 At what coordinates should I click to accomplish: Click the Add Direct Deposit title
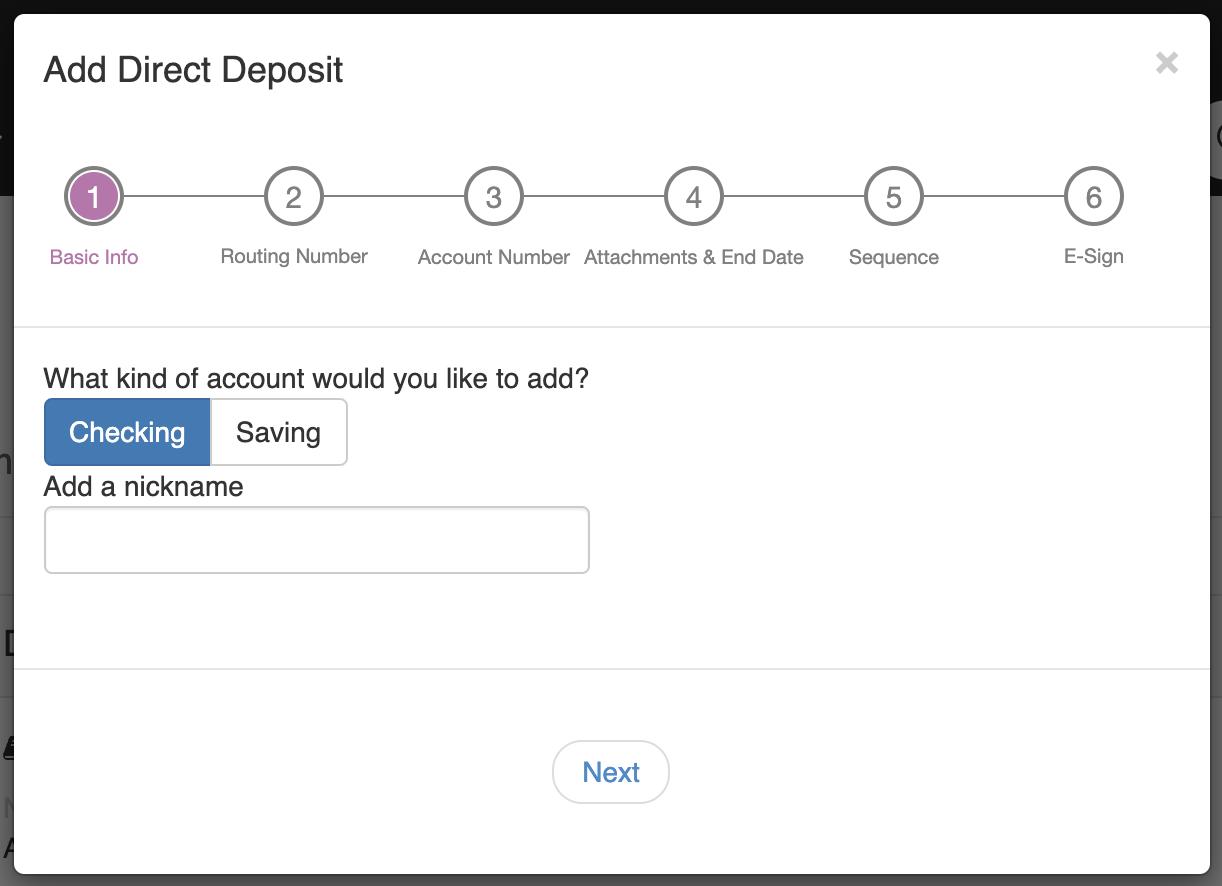[x=194, y=70]
